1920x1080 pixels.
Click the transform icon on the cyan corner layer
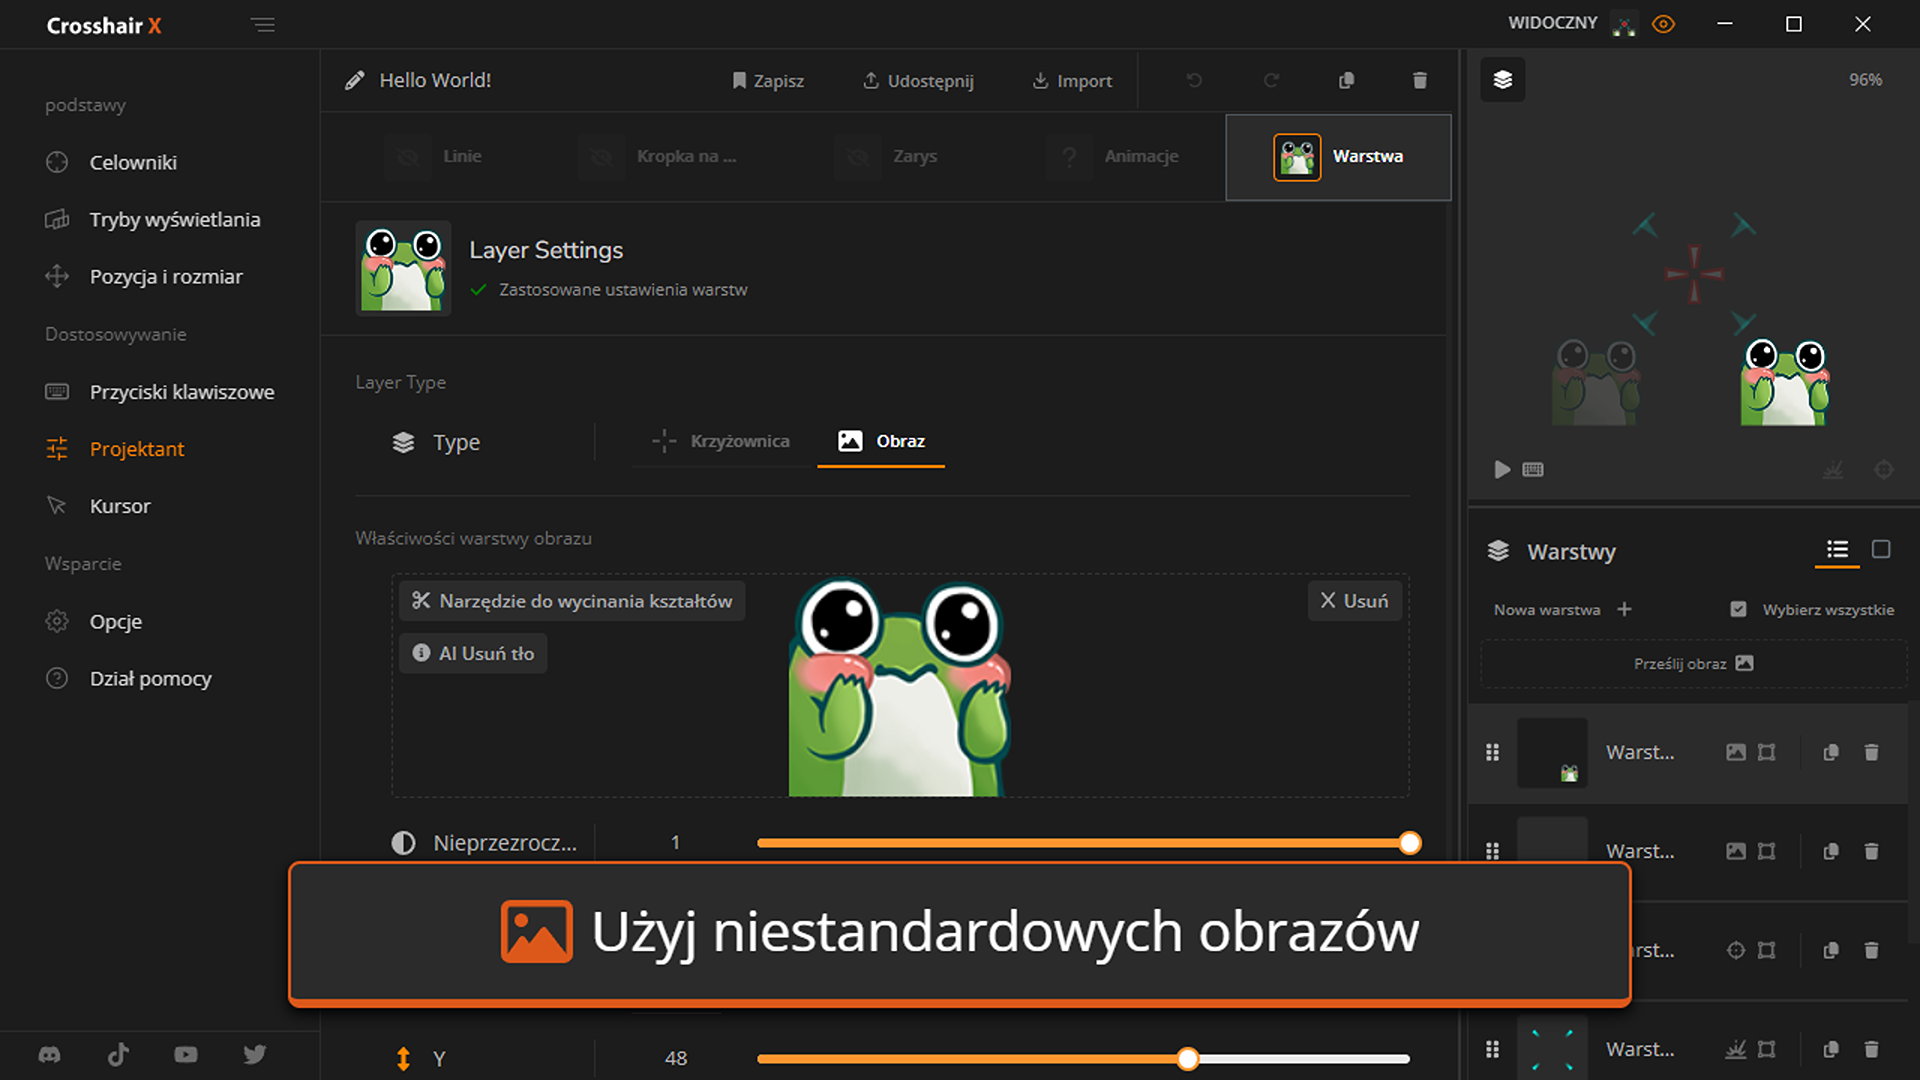1767,1049
